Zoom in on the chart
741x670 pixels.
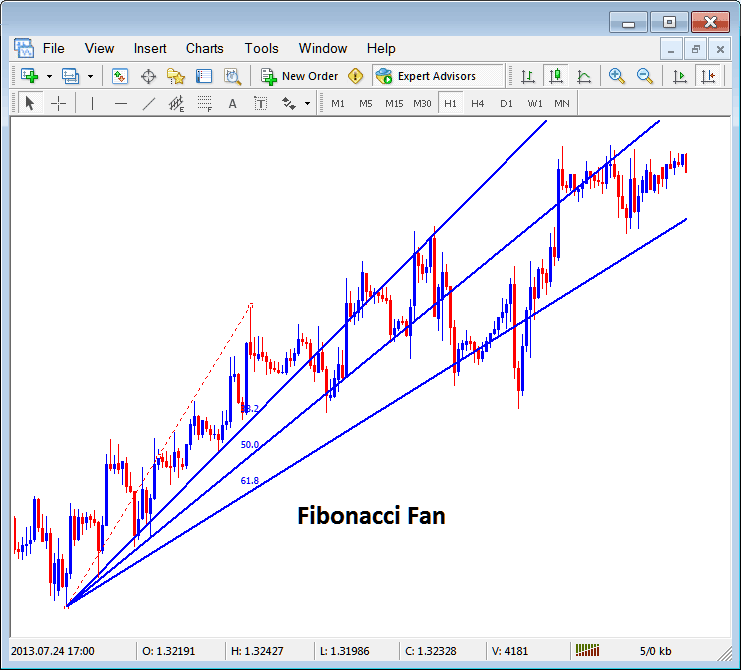(617, 76)
